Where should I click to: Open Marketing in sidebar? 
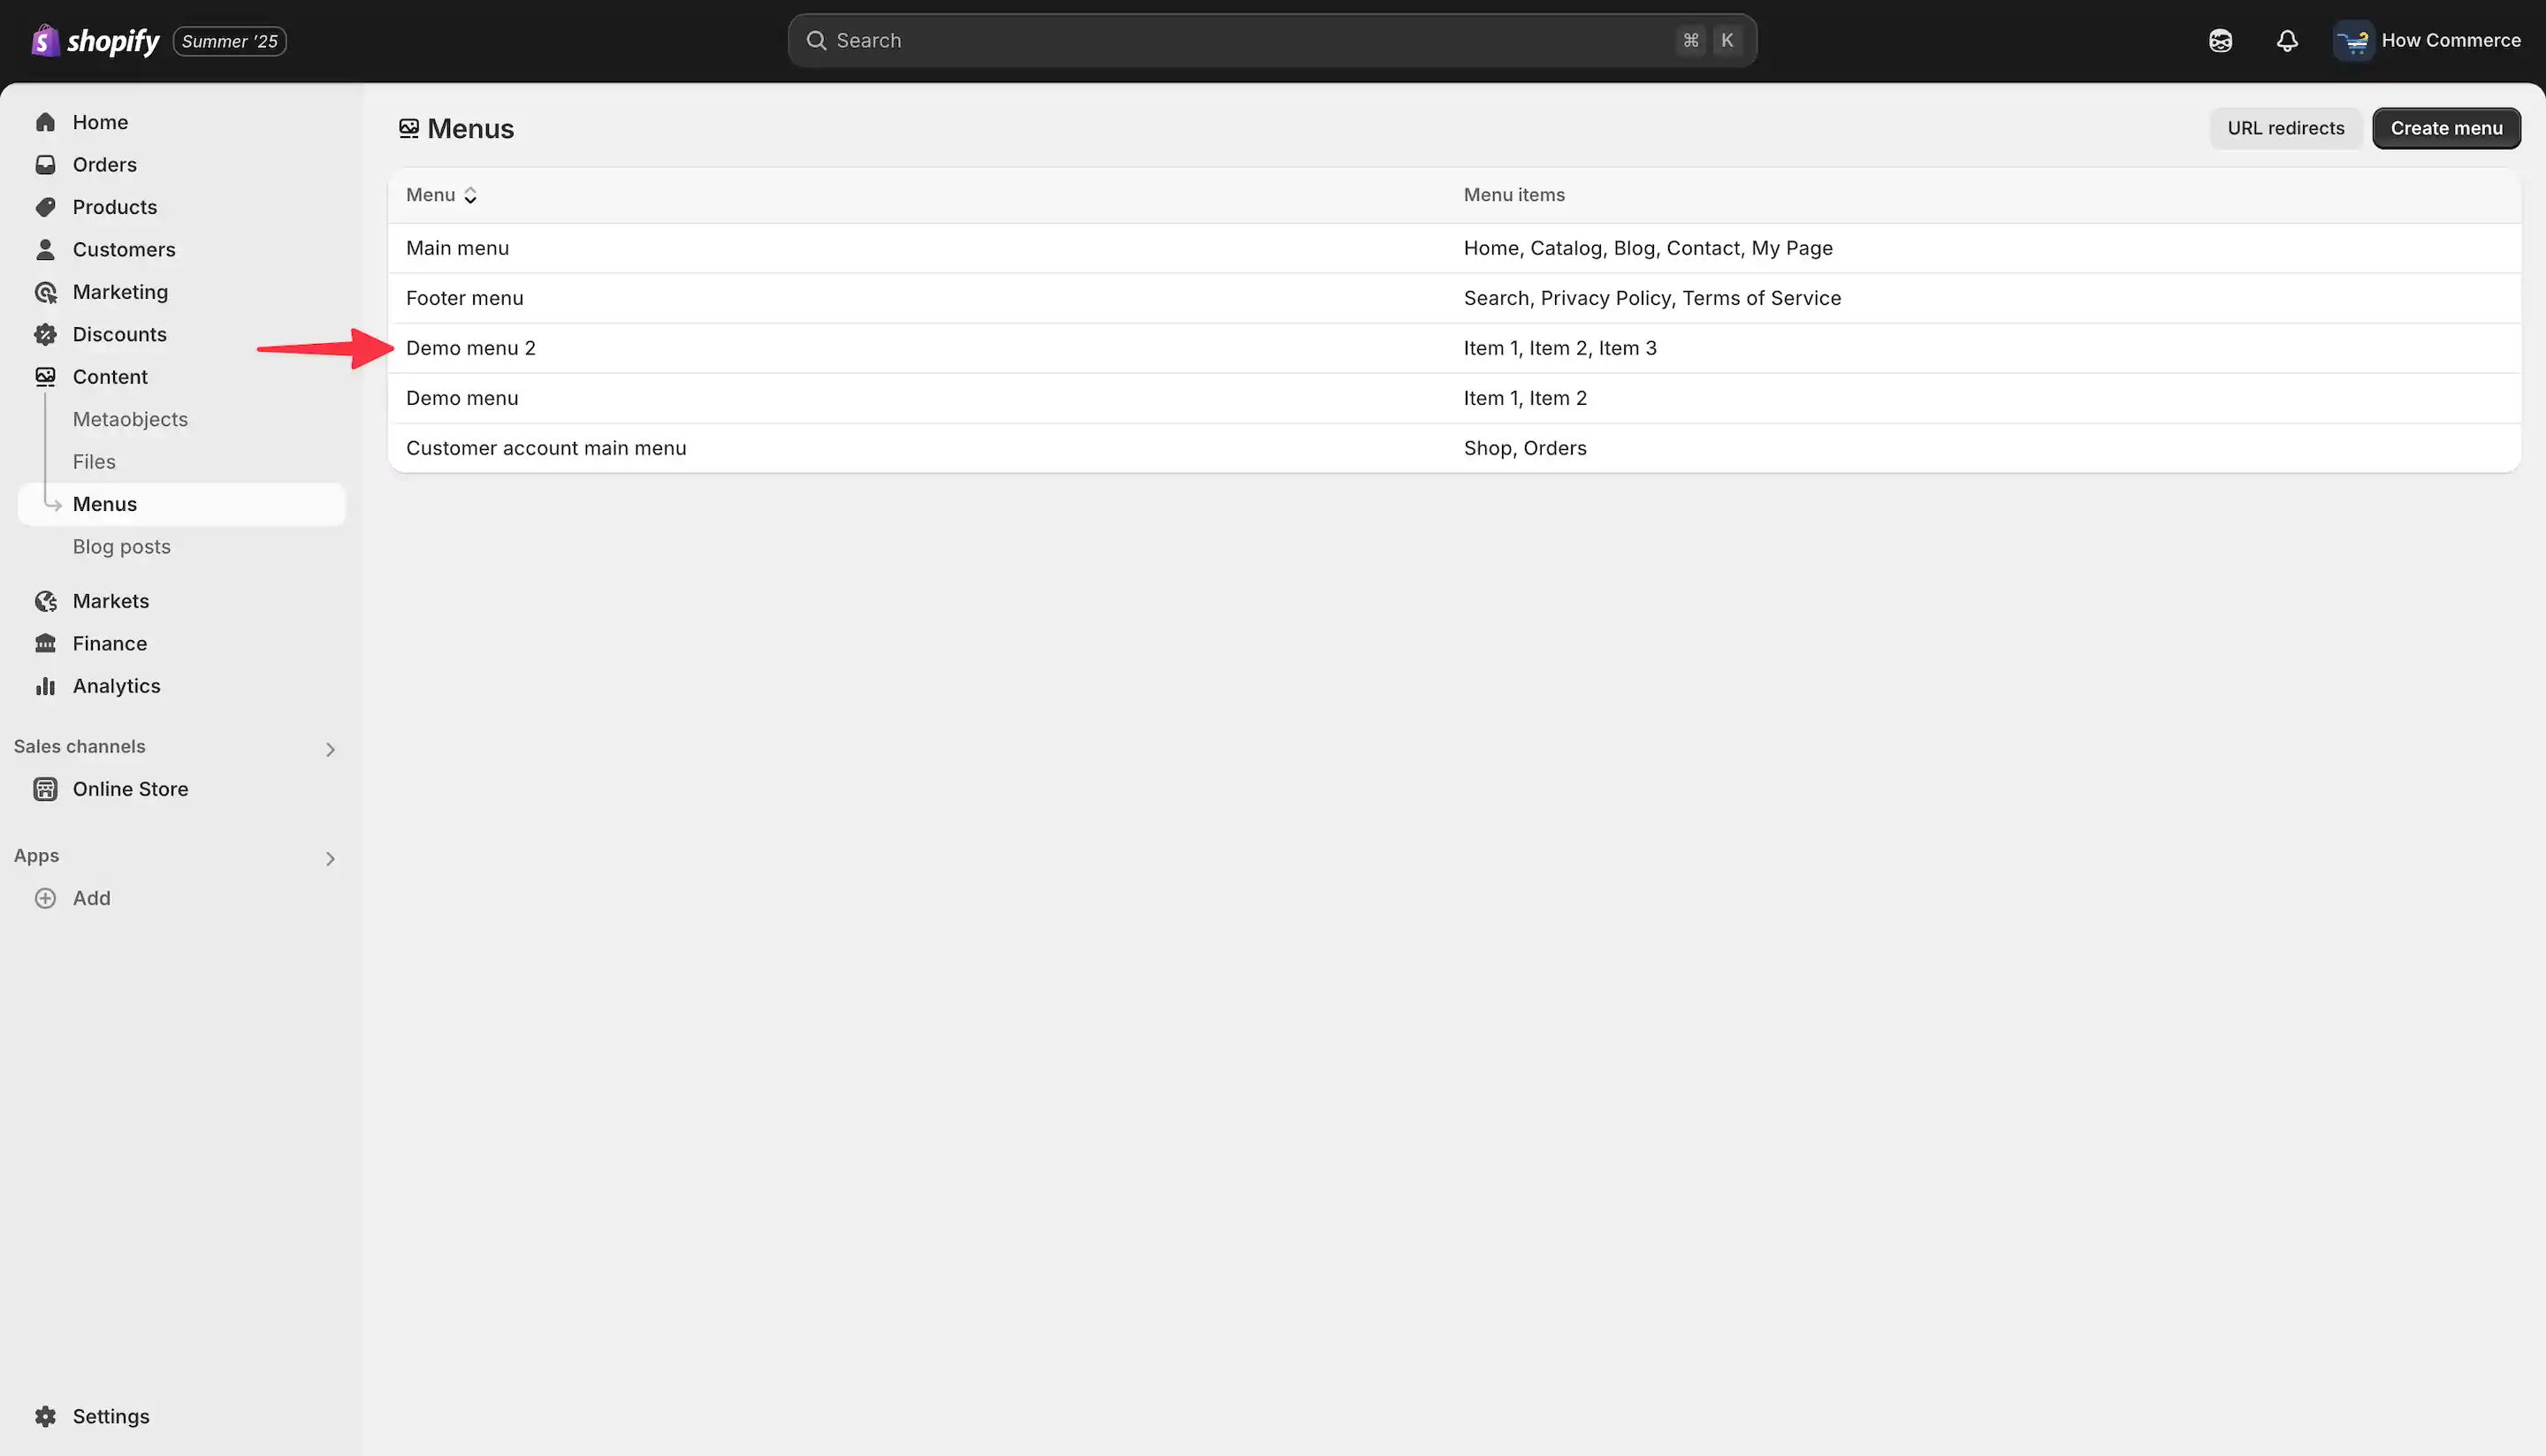pyautogui.click(x=182, y=292)
